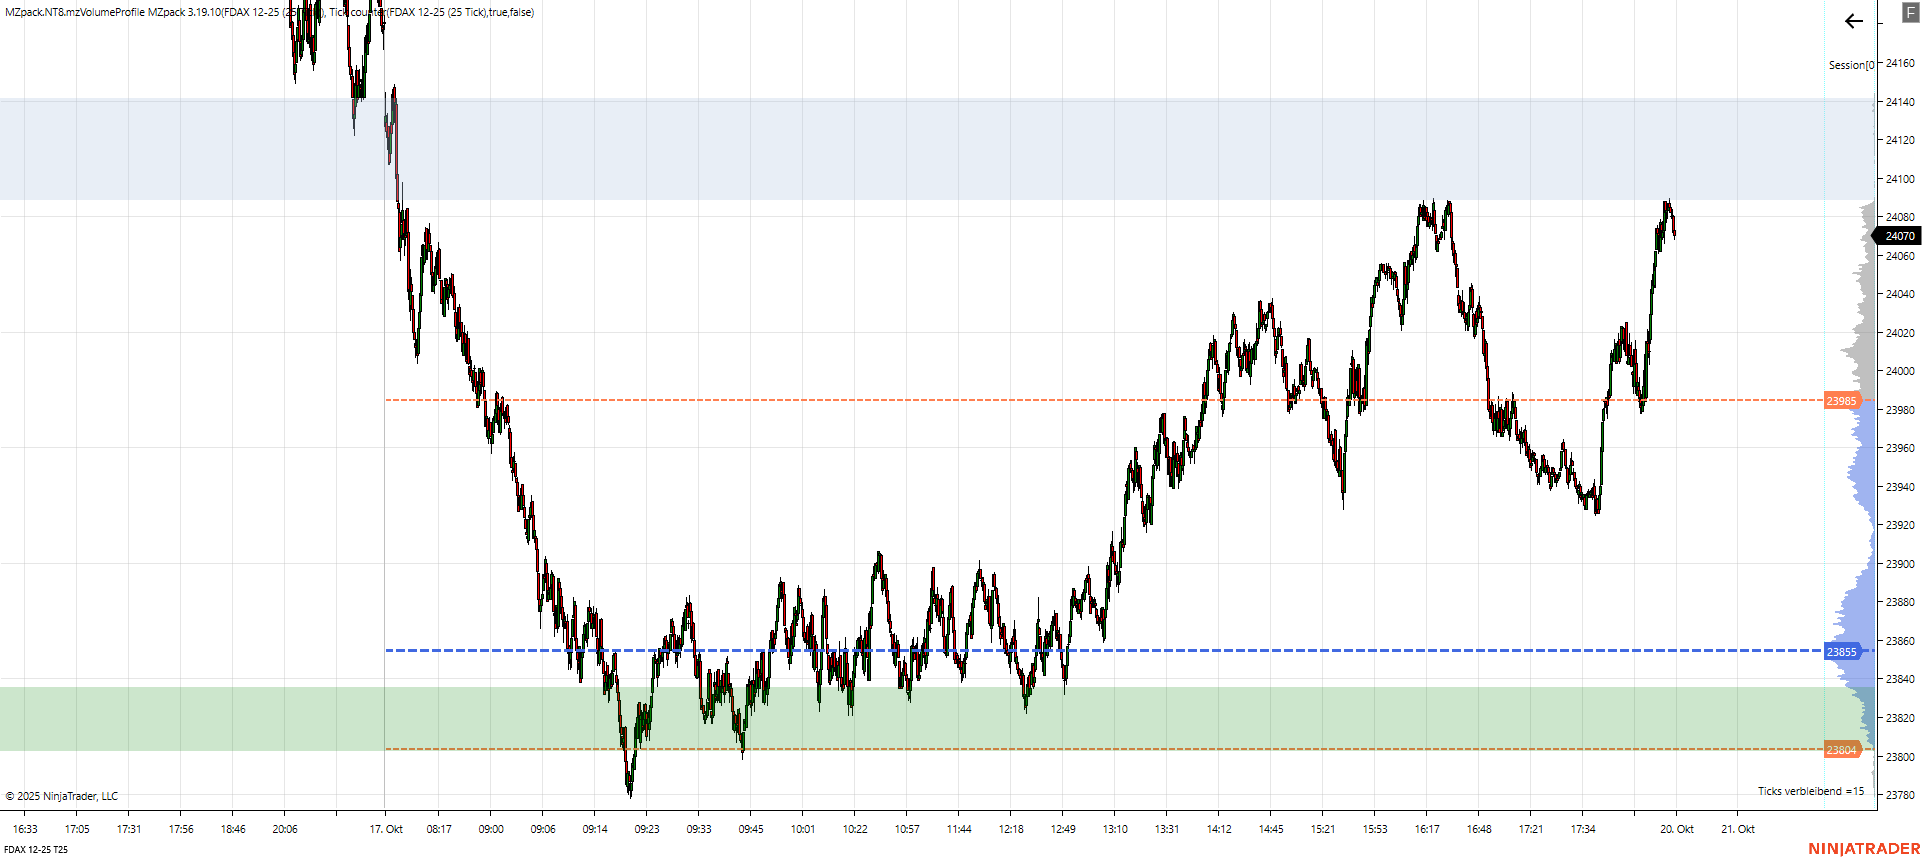Image resolution: width=1922 pixels, height=859 pixels.
Task: Click the orange 23985 price marker
Action: (1841, 401)
